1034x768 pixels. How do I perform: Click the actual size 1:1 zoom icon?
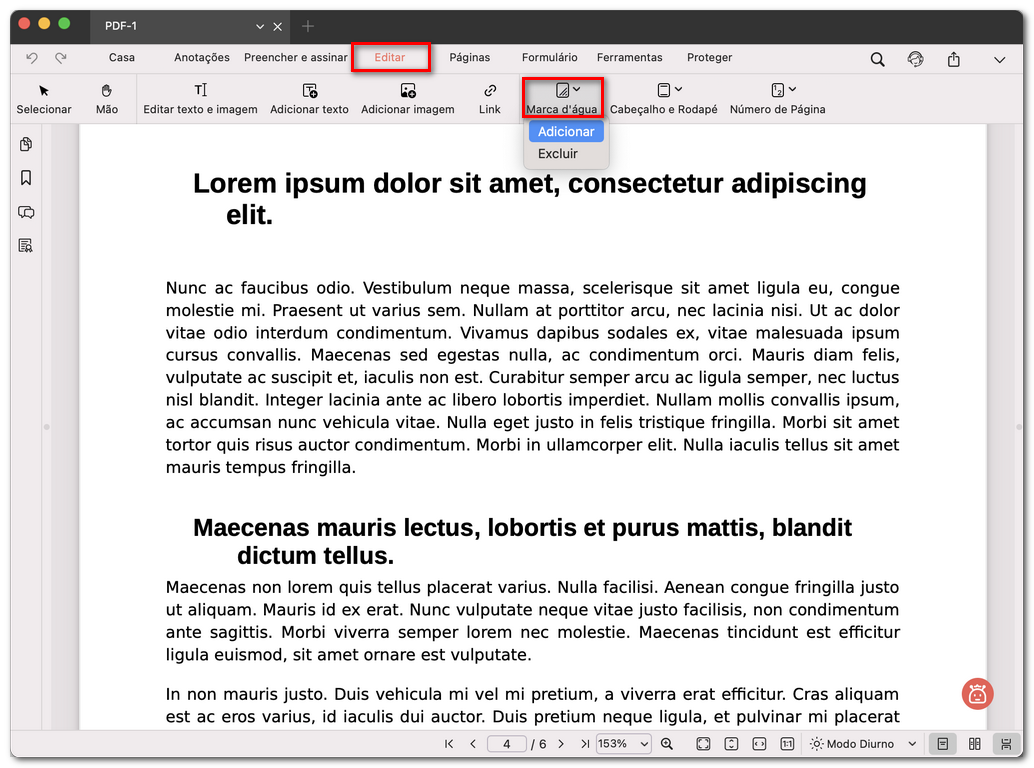pyautogui.click(x=787, y=744)
